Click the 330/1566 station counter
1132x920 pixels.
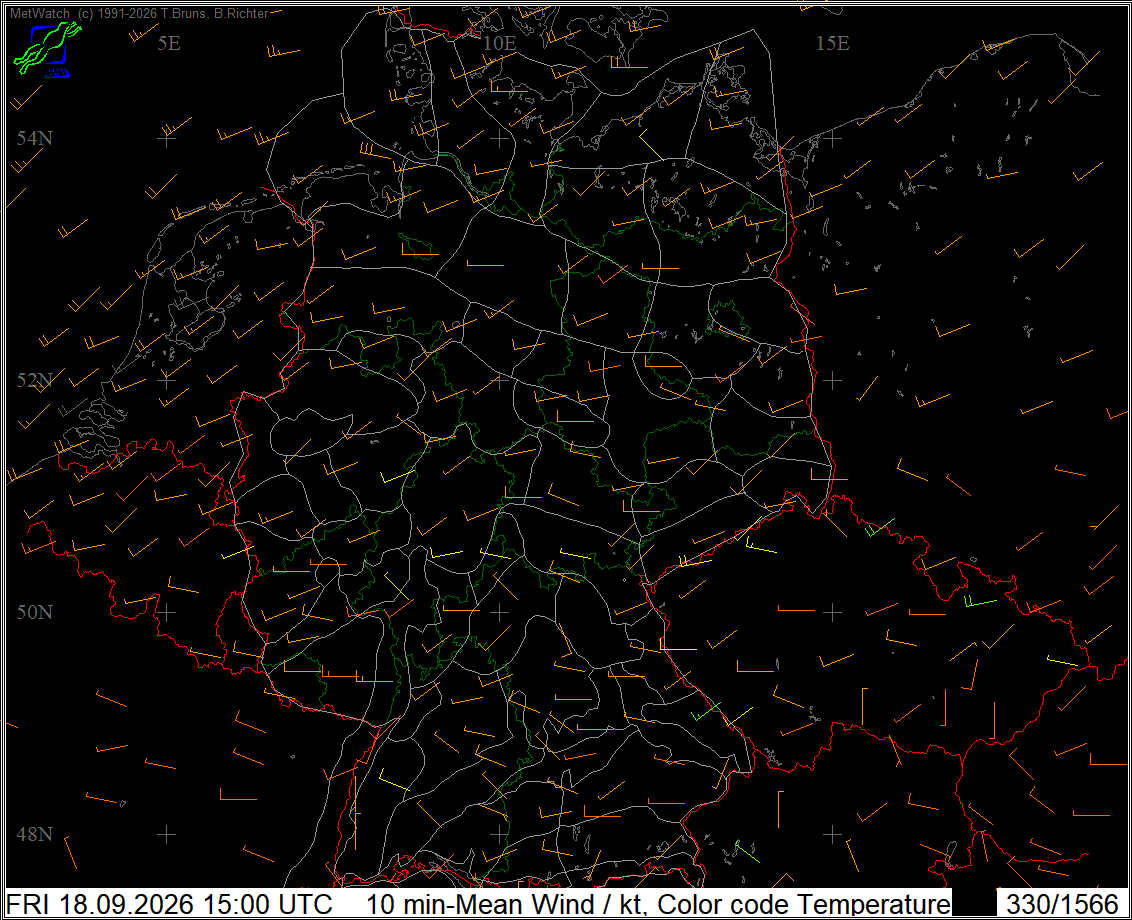coord(1062,904)
